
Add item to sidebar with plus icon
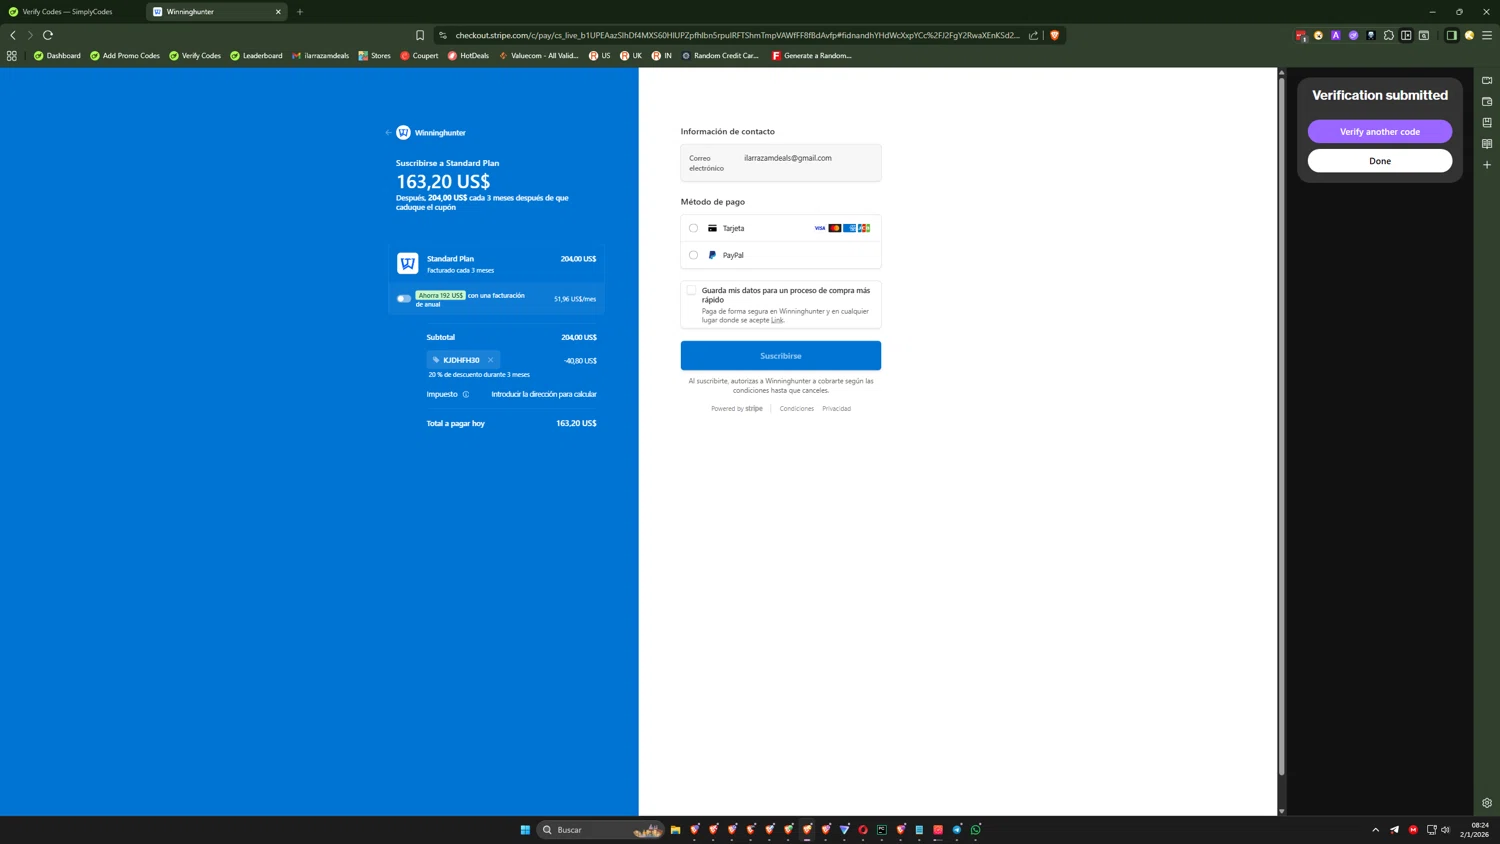1487,165
